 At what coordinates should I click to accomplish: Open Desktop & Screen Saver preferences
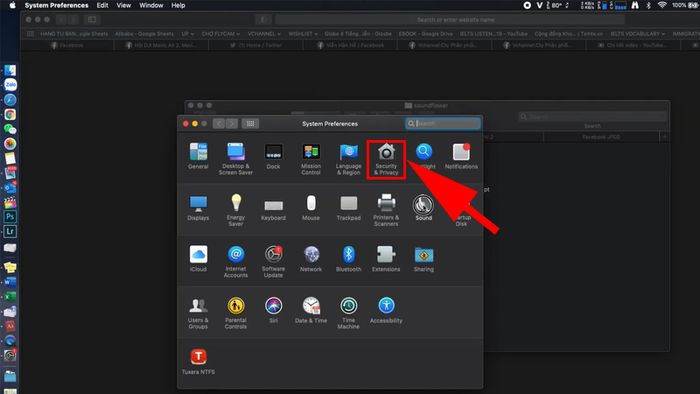[x=236, y=159]
